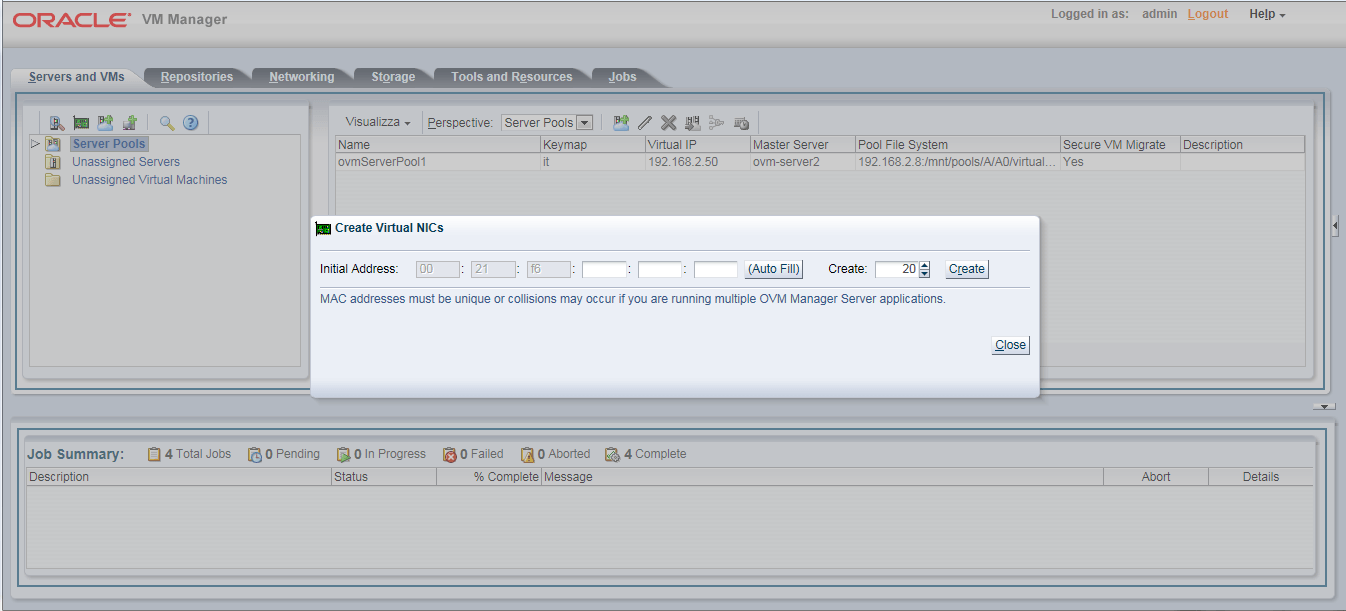Click the Status column header in jobs table

pyautogui.click(x=384, y=477)
